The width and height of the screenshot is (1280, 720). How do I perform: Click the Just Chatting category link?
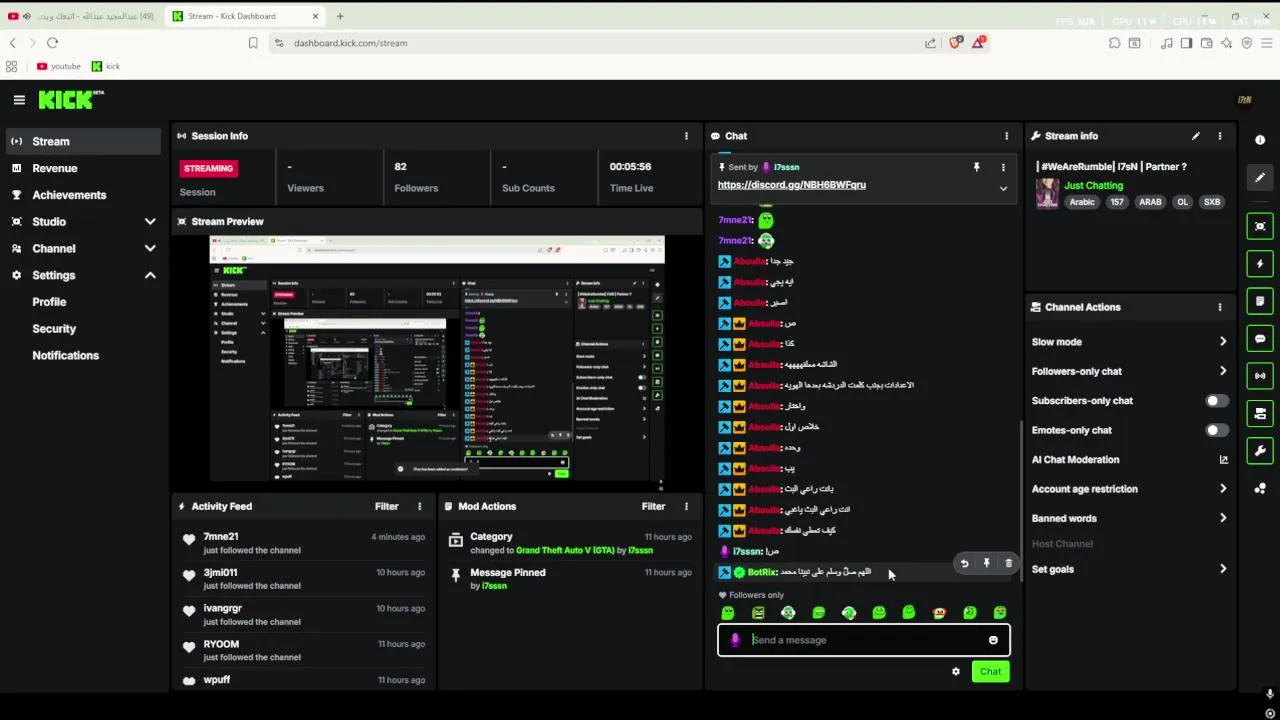[x=1093, y=186]
